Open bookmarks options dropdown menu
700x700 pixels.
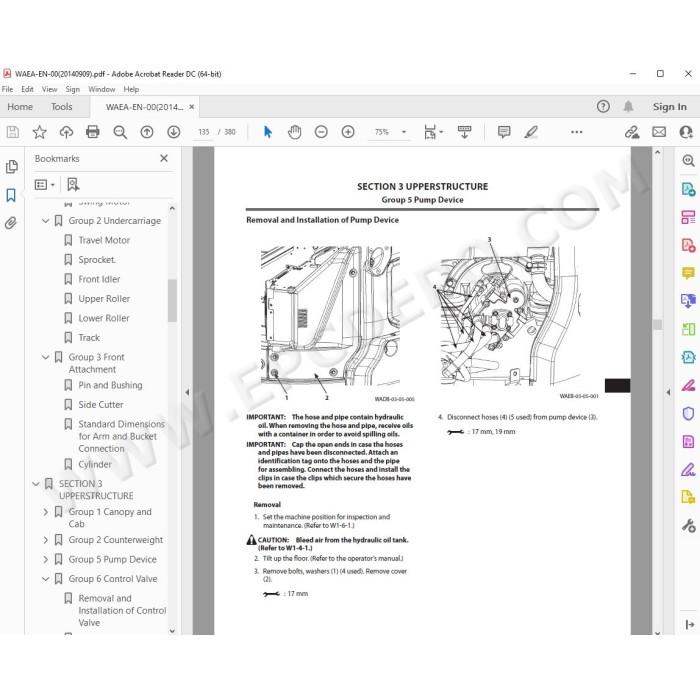tap(45, 184)
